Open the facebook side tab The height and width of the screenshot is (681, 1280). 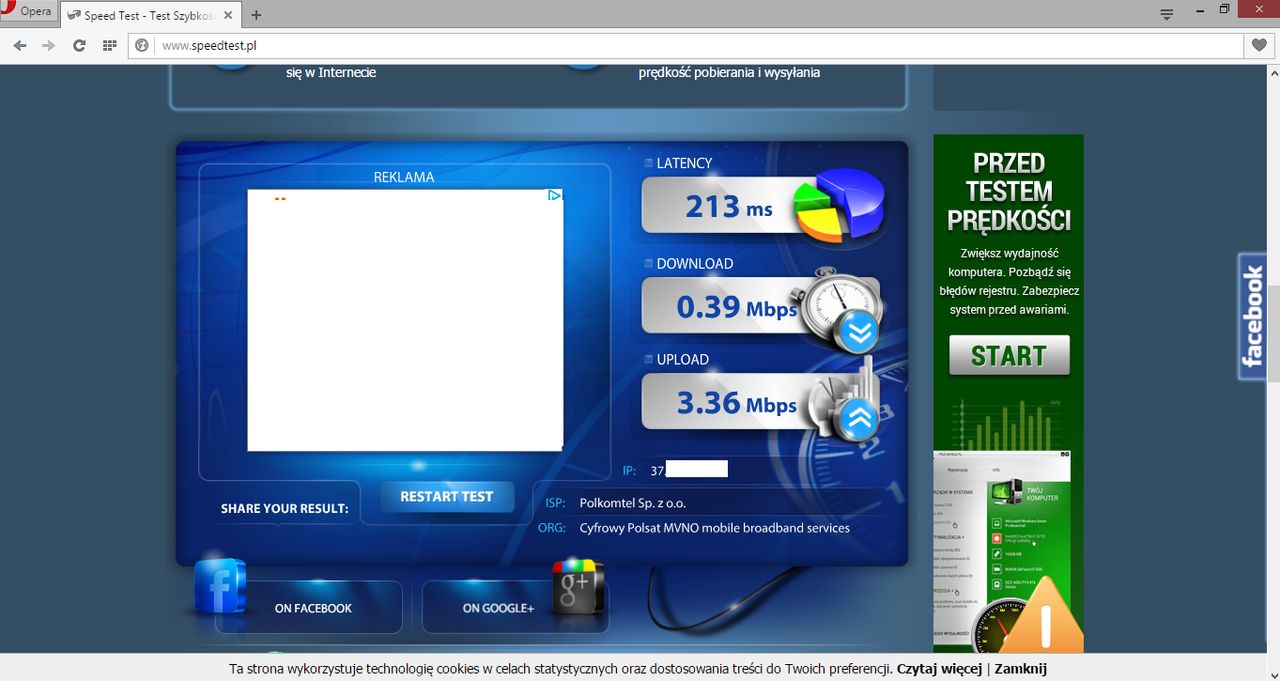click(1252, 316)
